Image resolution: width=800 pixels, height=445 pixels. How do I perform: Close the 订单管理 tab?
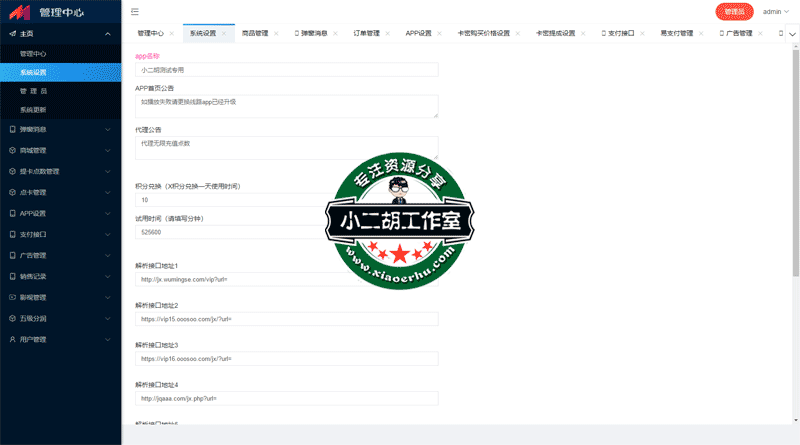(388, 34)
